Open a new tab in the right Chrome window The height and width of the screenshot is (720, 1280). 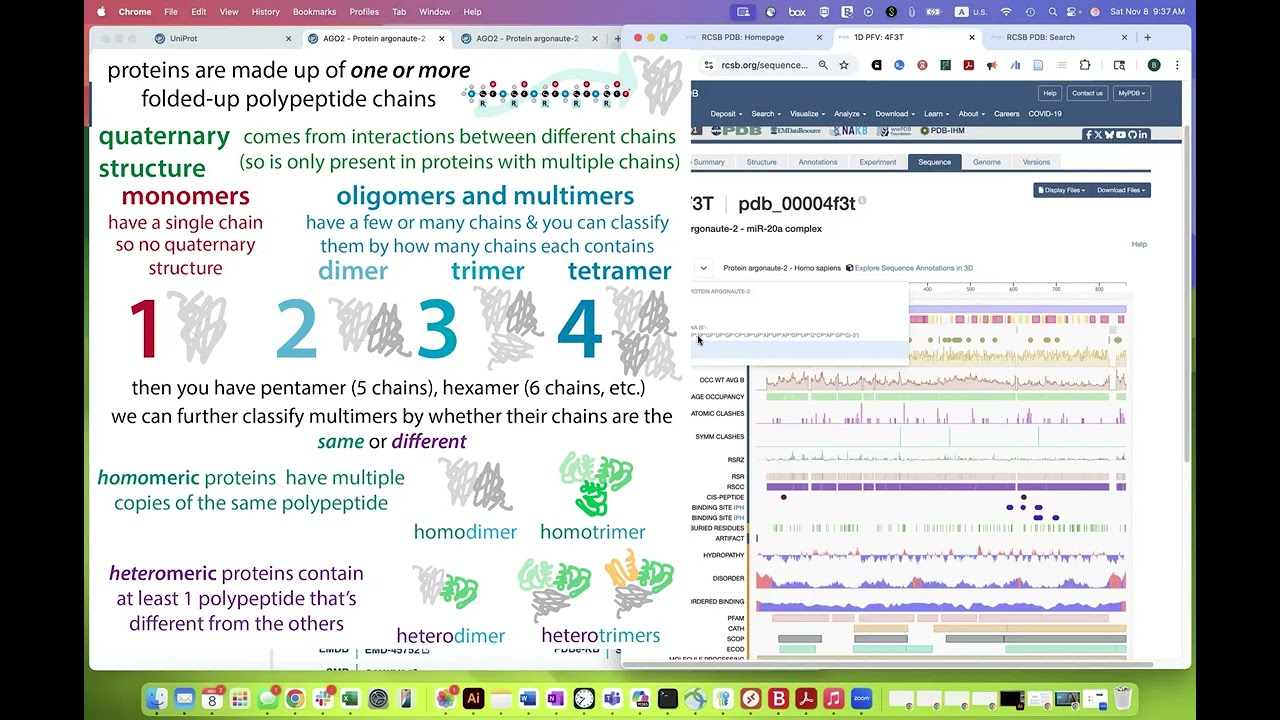click(x=1147, y=37)
